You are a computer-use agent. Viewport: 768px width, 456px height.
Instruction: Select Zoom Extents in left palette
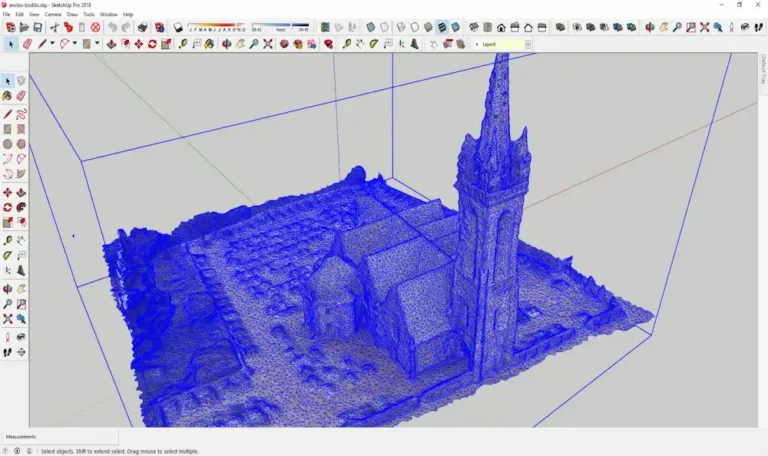tap(7, 319)
